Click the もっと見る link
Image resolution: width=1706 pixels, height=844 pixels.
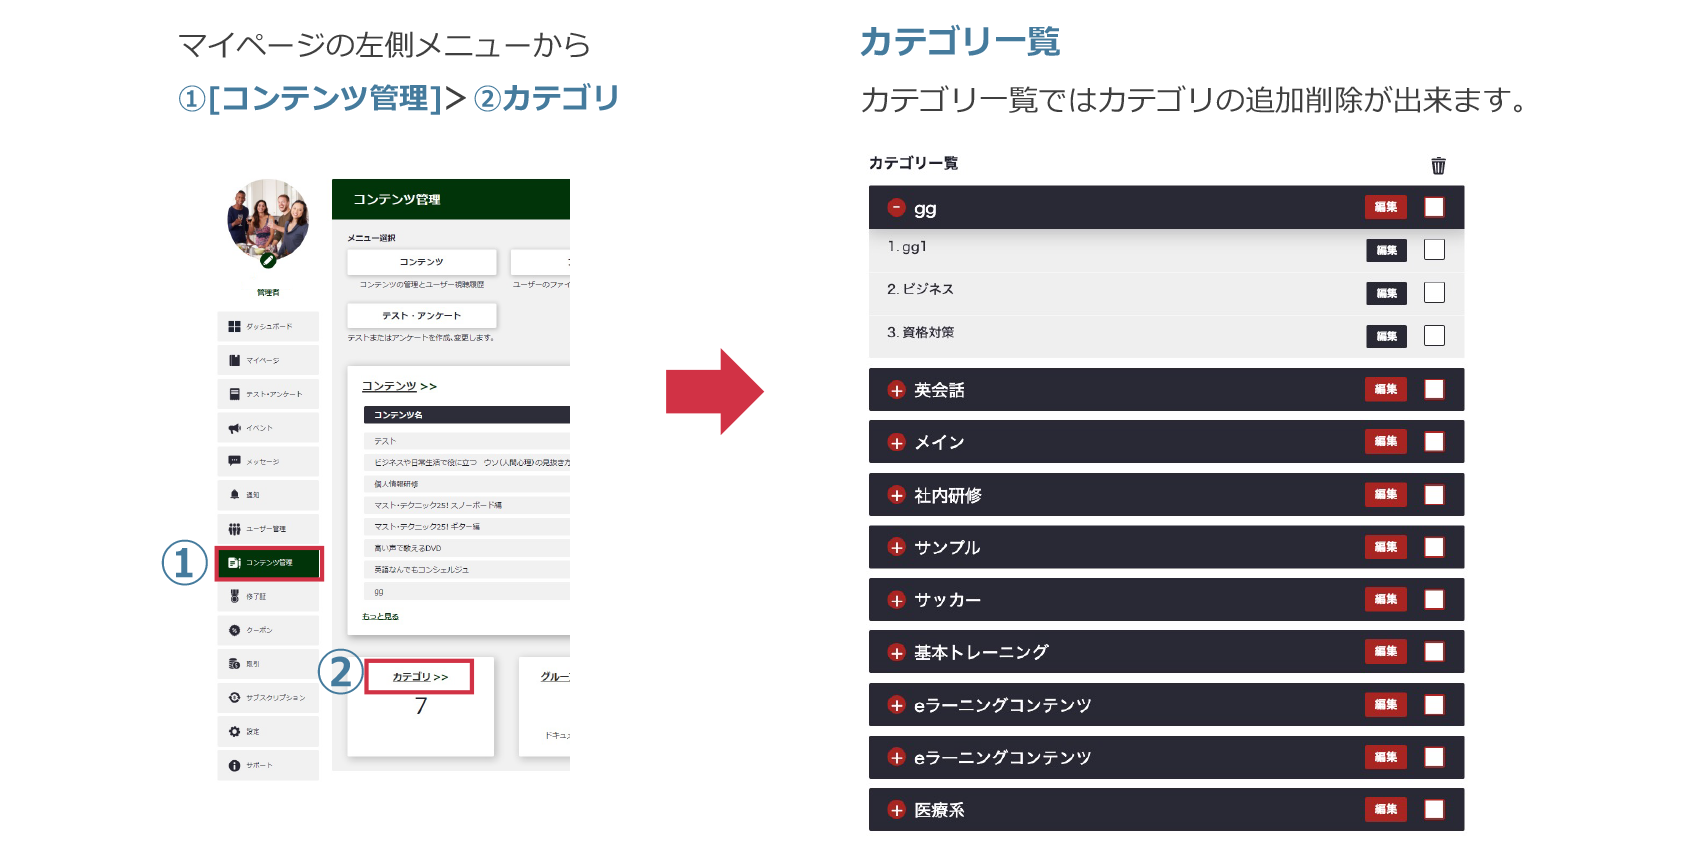(380, 617)
